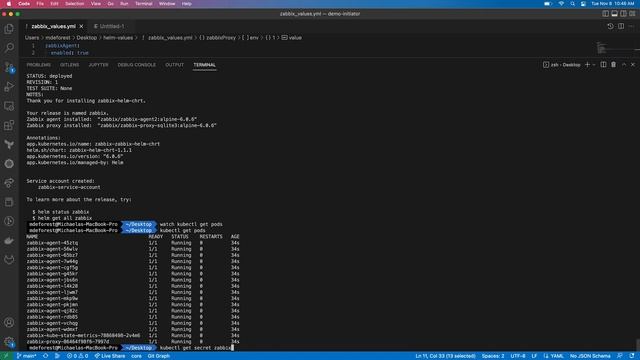Click LF end-of-line status item
The width and height of the screenshot is (640, 360).
tap(534, 356)
